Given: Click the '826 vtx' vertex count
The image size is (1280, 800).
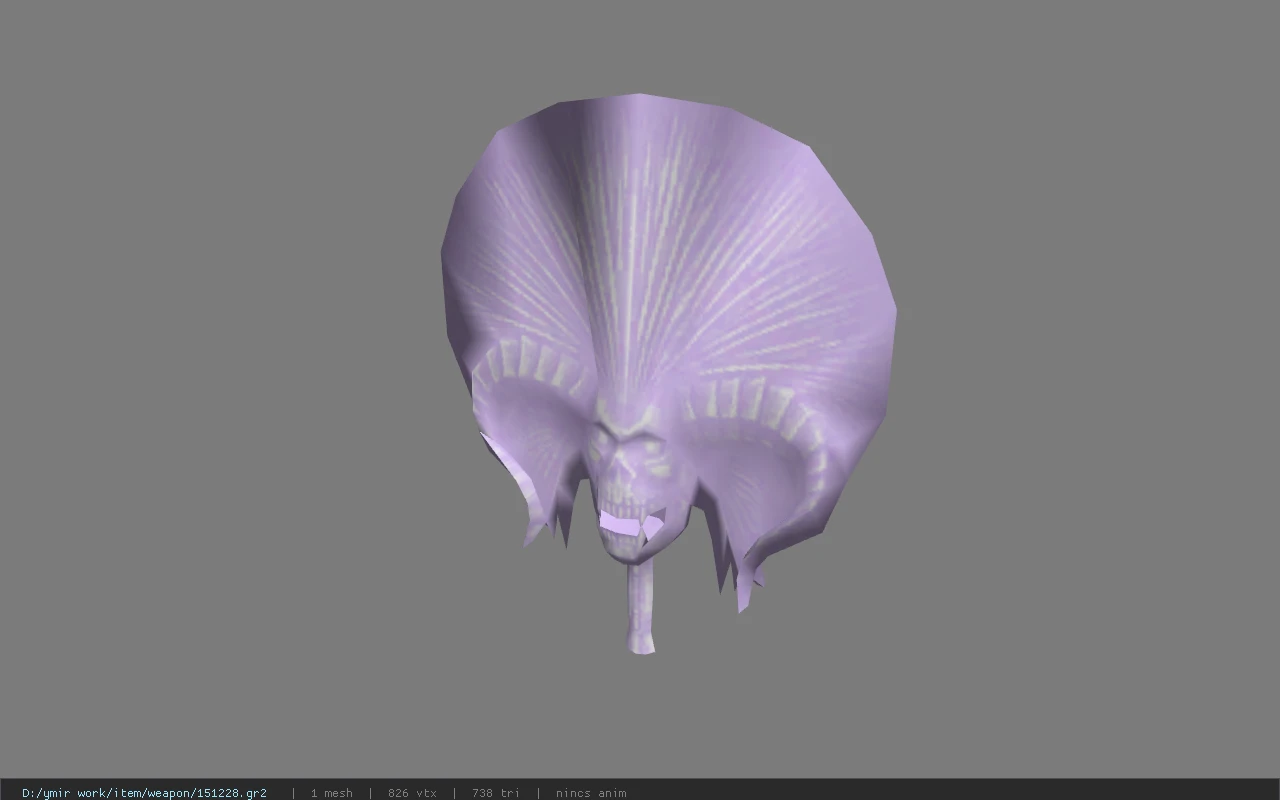Looking at the screenshot, I should click(412, 793).
